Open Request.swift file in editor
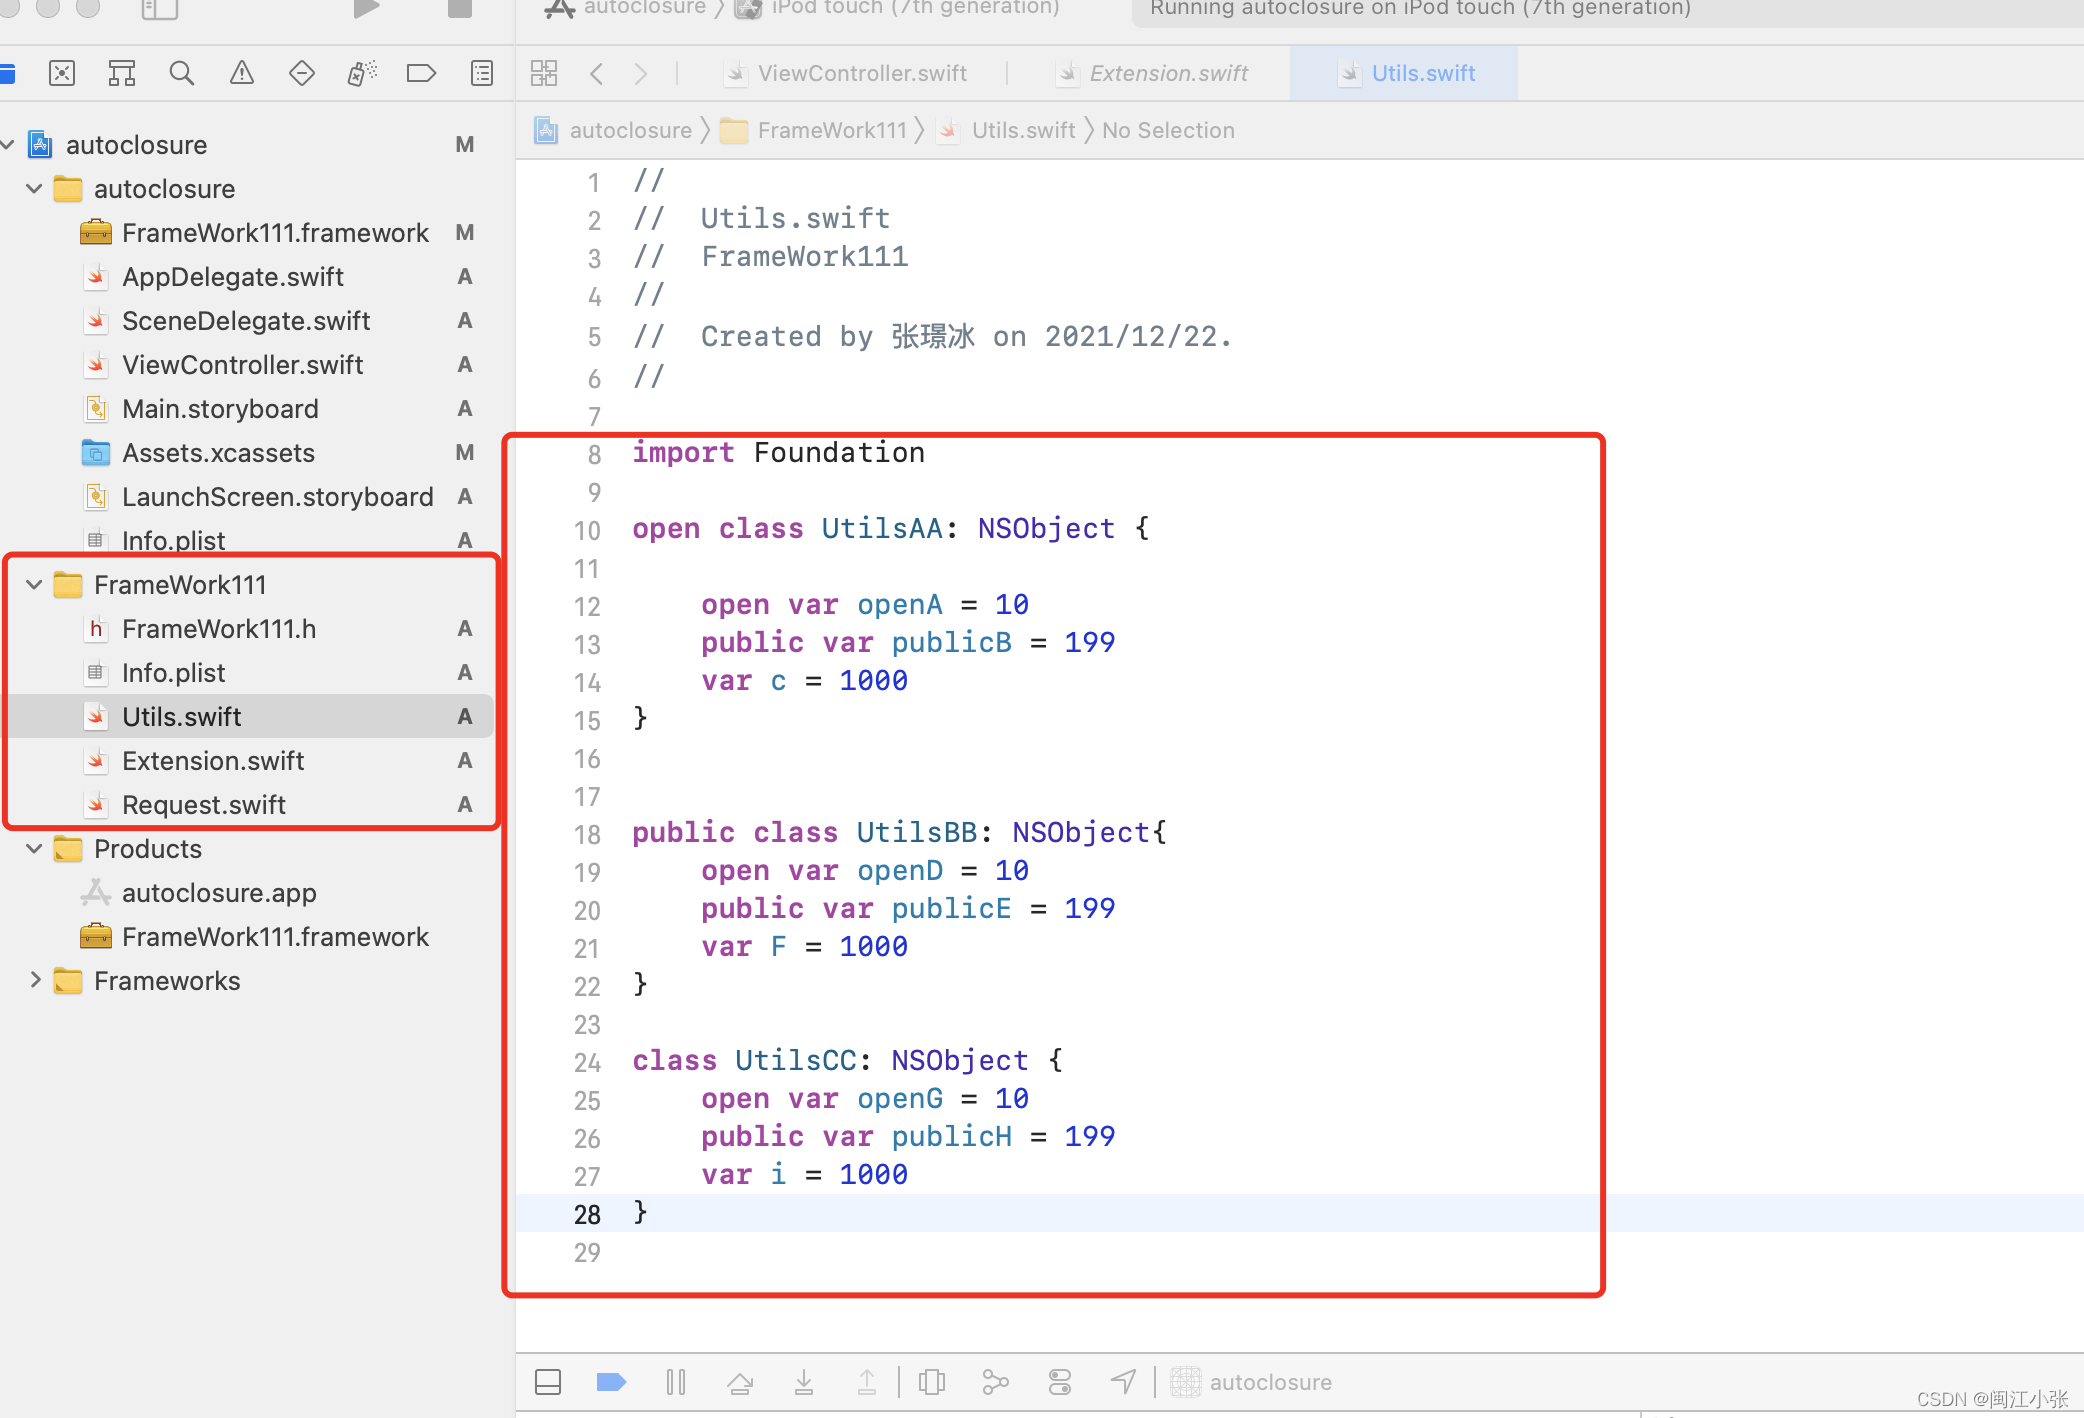Image resolution: width=2084 pixels, height=1418 pixels. 203,804
